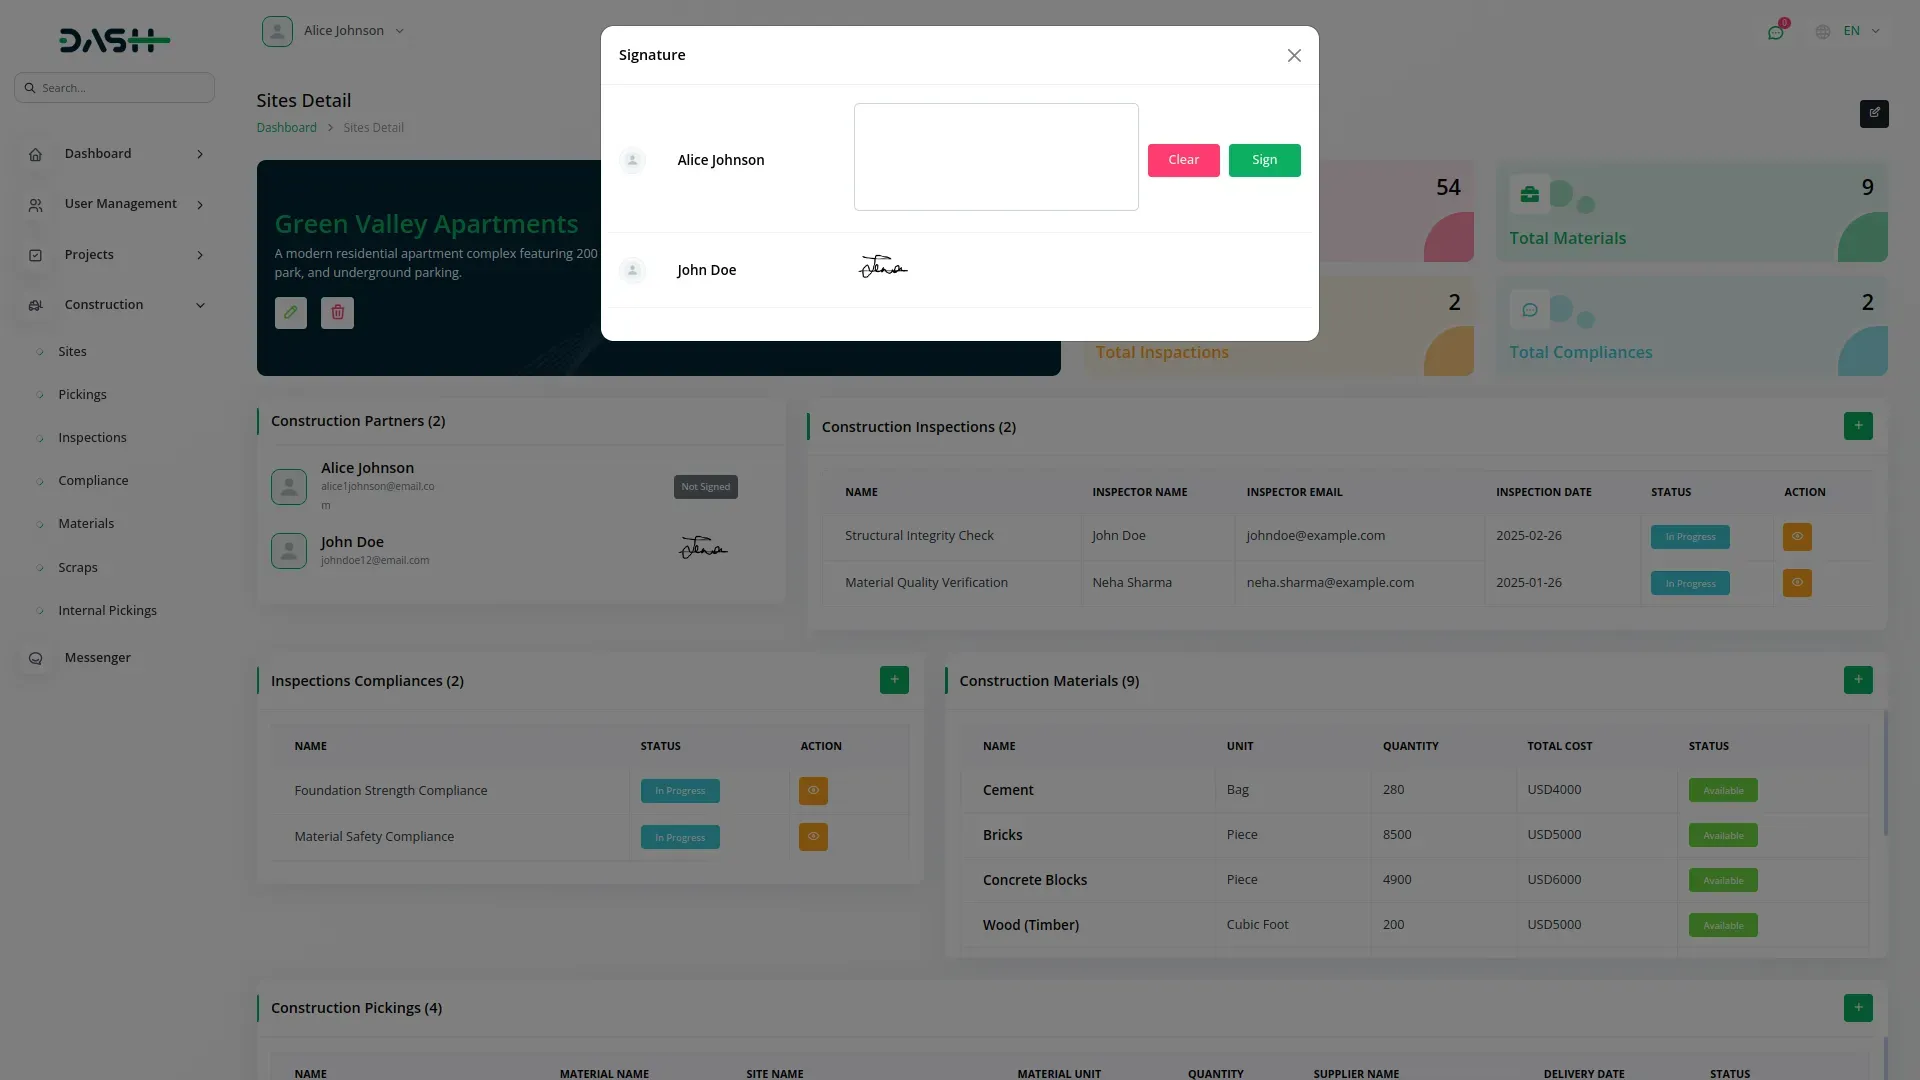Open Inspections in the Construction submenu

(92, 438)
